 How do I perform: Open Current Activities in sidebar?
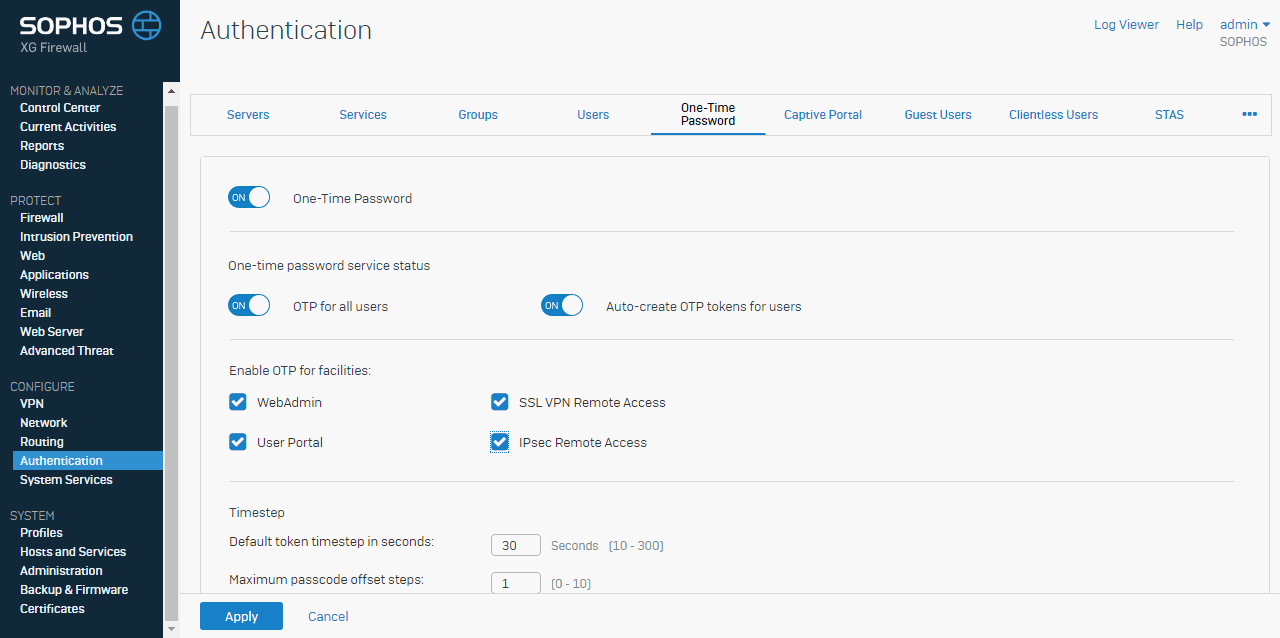click(x=68, y=127)
